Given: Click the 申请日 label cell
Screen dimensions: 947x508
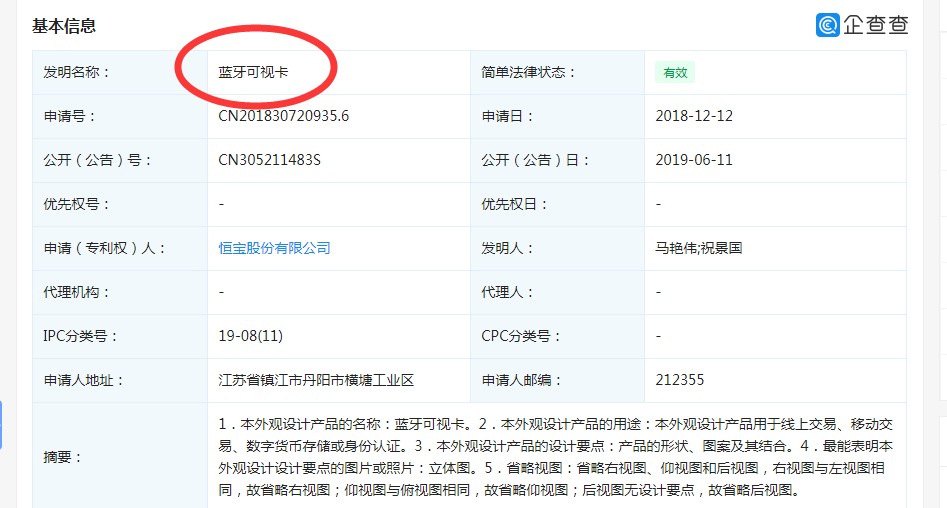Looking at the screenshot, I should click(x=557, y=116).
